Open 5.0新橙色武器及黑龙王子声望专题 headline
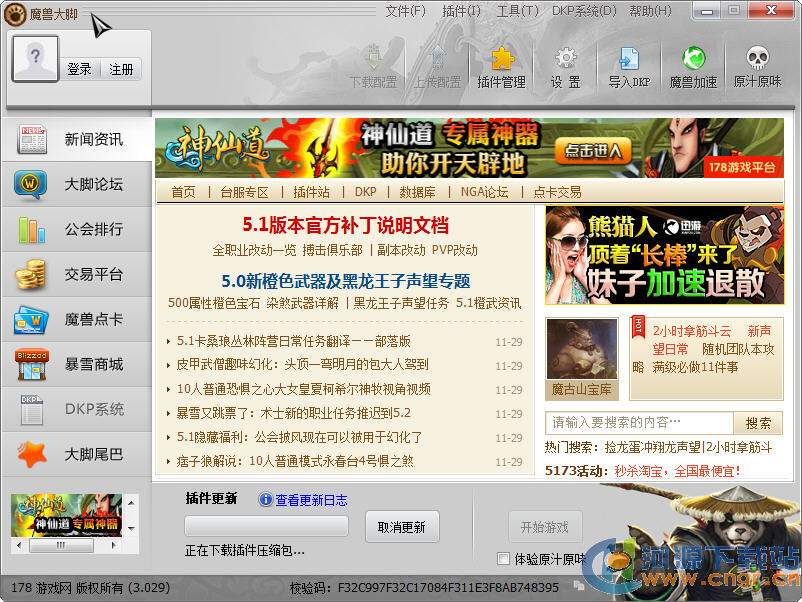This screenshot has width=802, height=602. (x=346, y=281)
